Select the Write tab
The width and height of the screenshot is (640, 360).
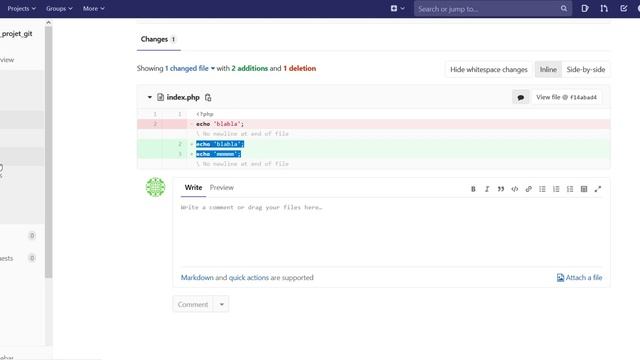click(193, 188)
